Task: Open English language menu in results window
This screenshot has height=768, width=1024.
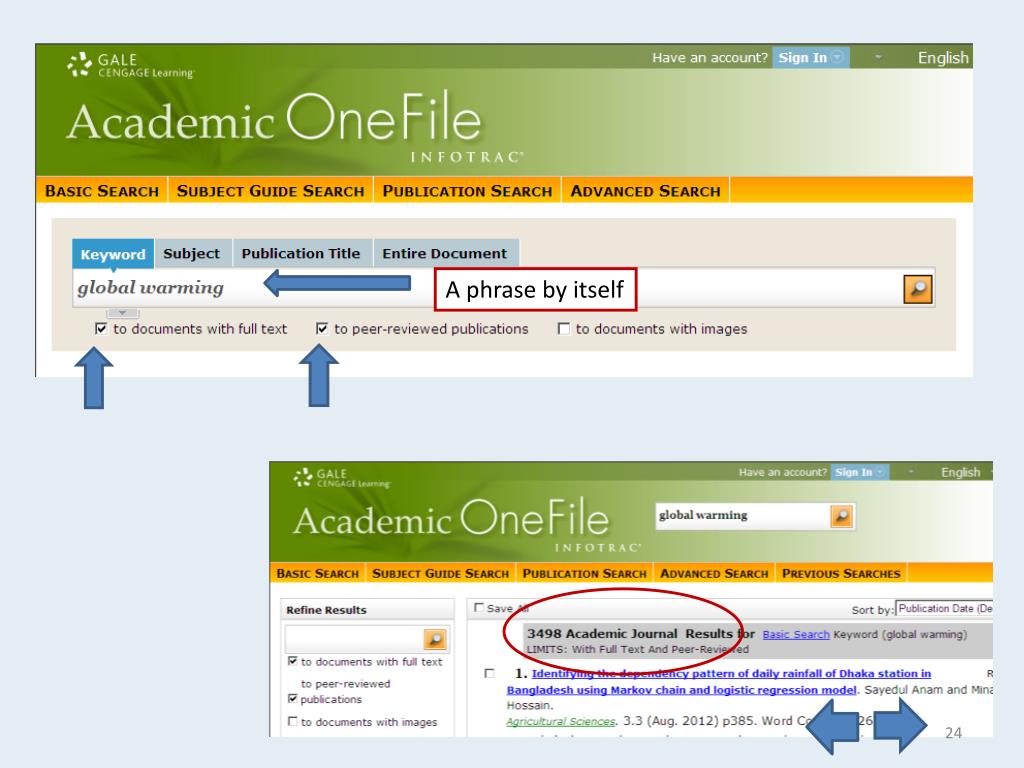Action: tap(960, 472)
